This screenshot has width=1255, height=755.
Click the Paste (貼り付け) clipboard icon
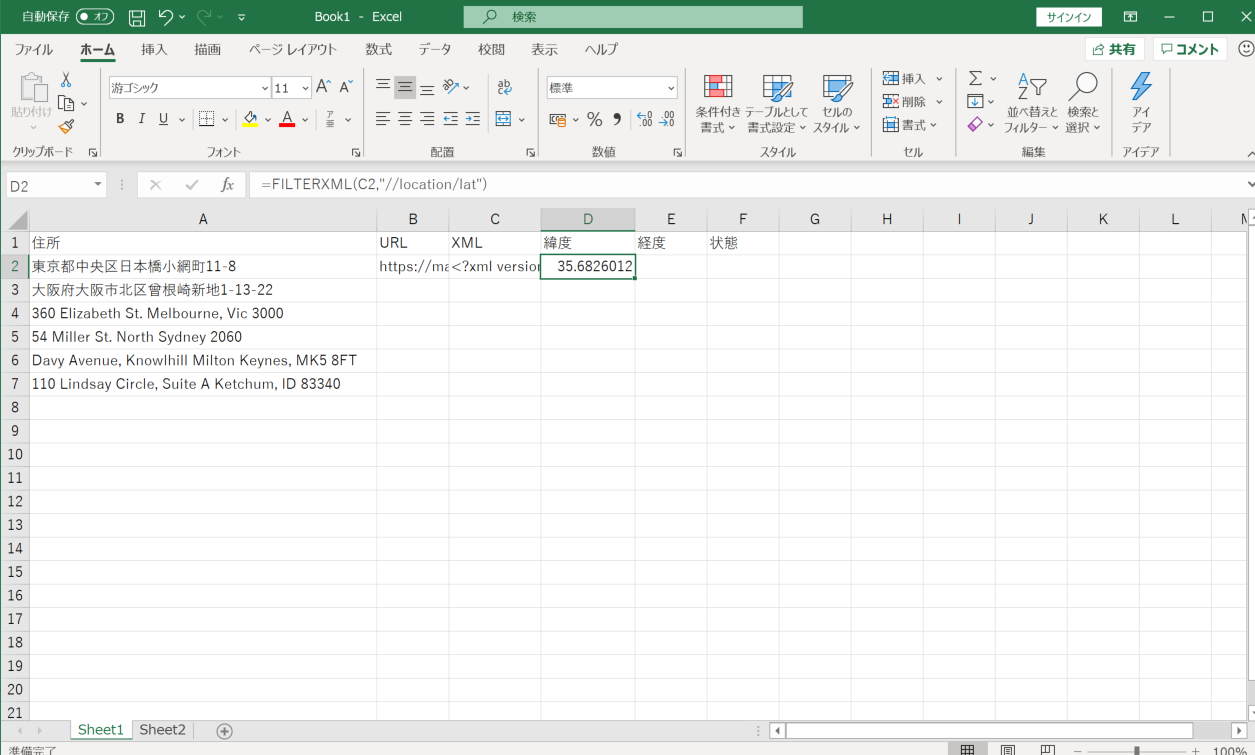(x=32, y=90)
